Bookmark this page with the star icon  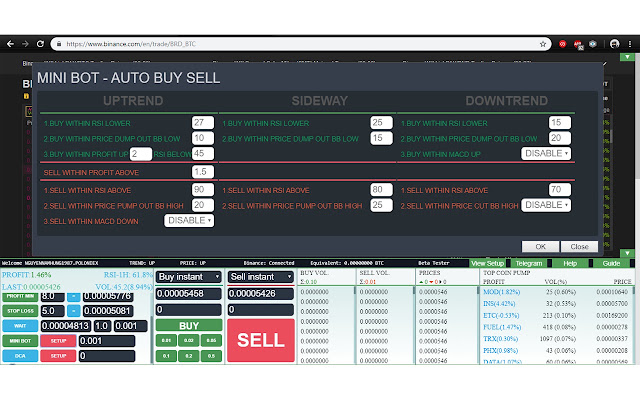[542, 44]
